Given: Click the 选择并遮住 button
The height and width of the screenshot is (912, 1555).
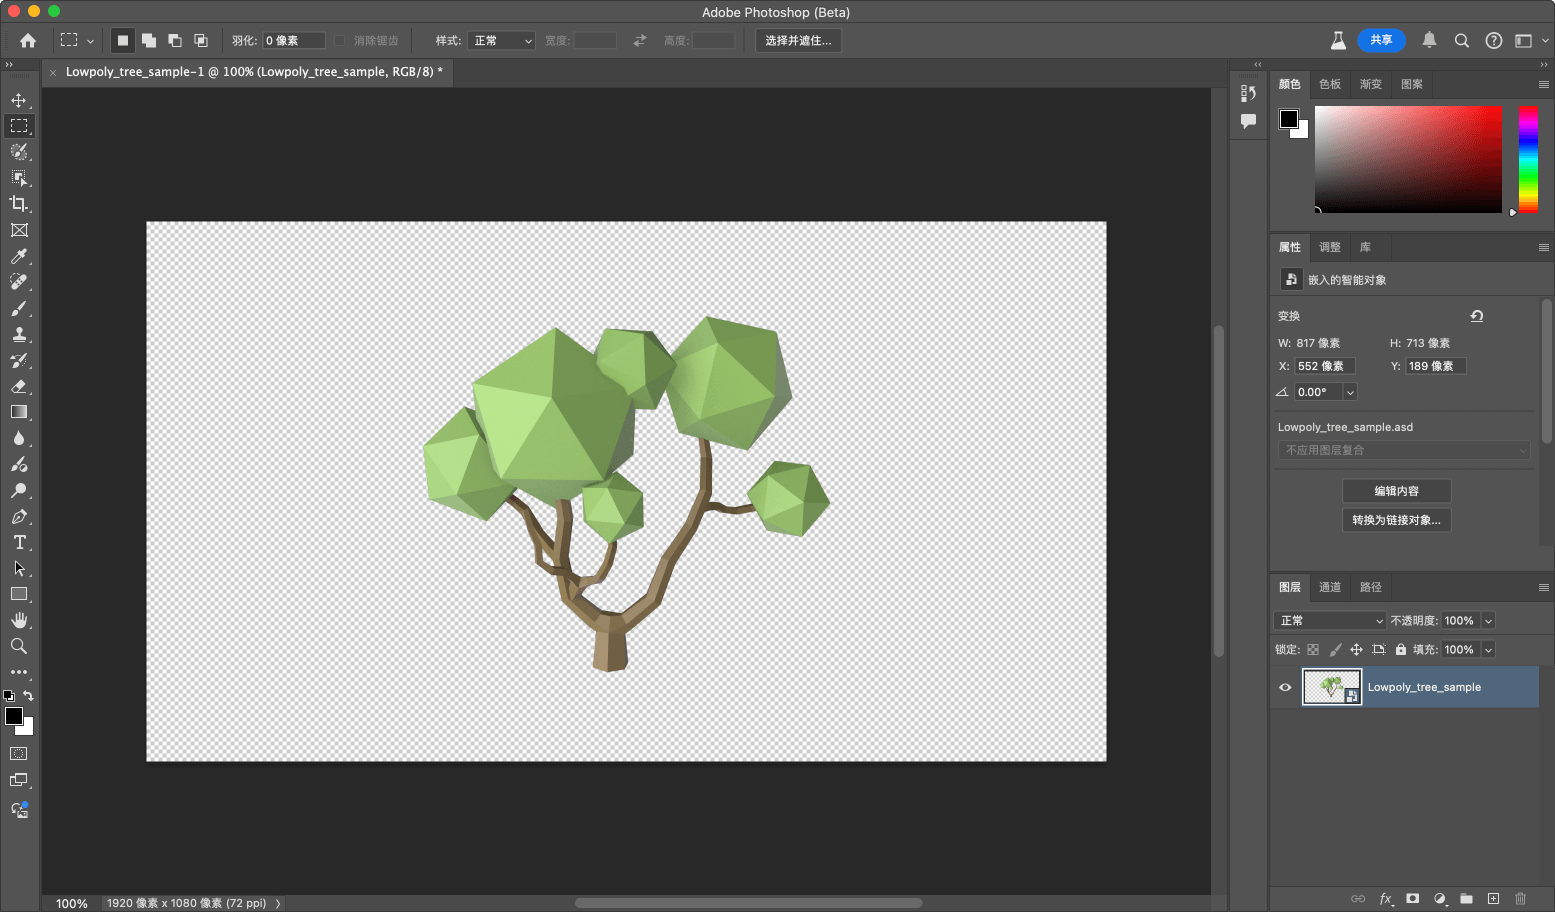Looking at the screenshot, I should coord(797,41).
